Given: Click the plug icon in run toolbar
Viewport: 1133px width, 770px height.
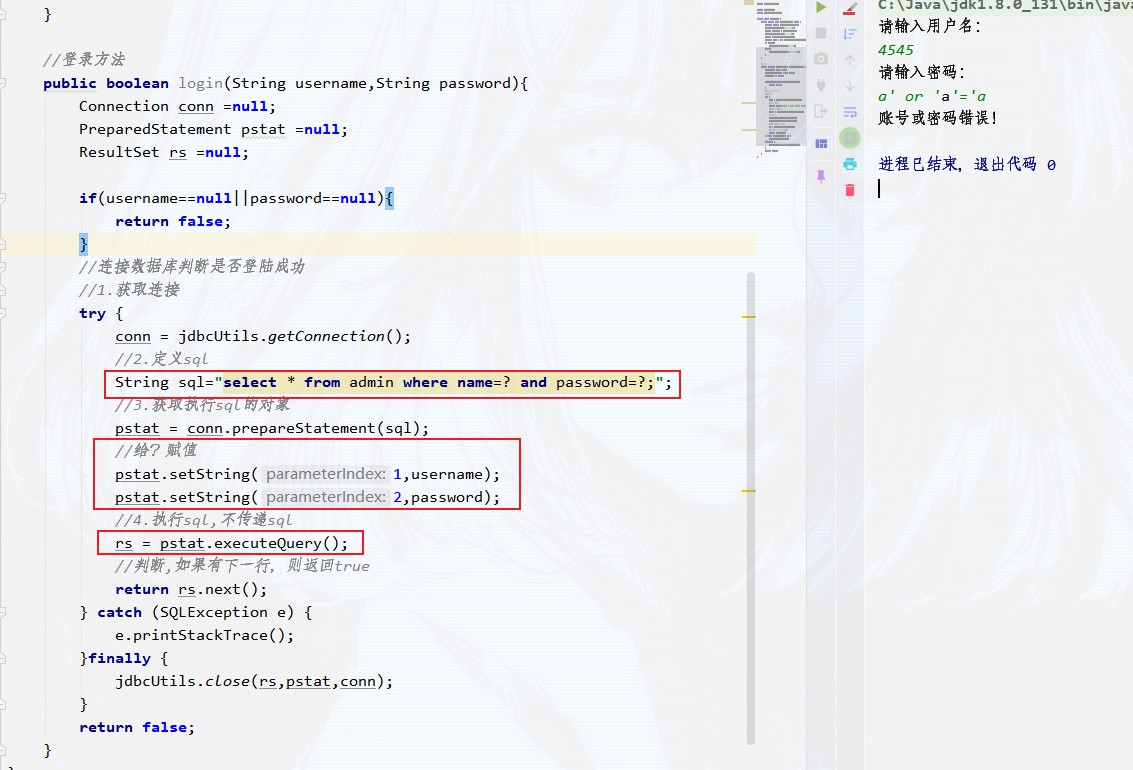Looking at the screenshot, I should 821,85.
